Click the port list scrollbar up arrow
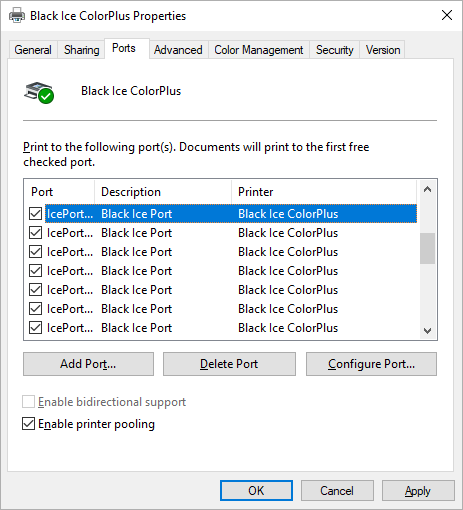Screen dimensions: 463x510 pos(427,190)
